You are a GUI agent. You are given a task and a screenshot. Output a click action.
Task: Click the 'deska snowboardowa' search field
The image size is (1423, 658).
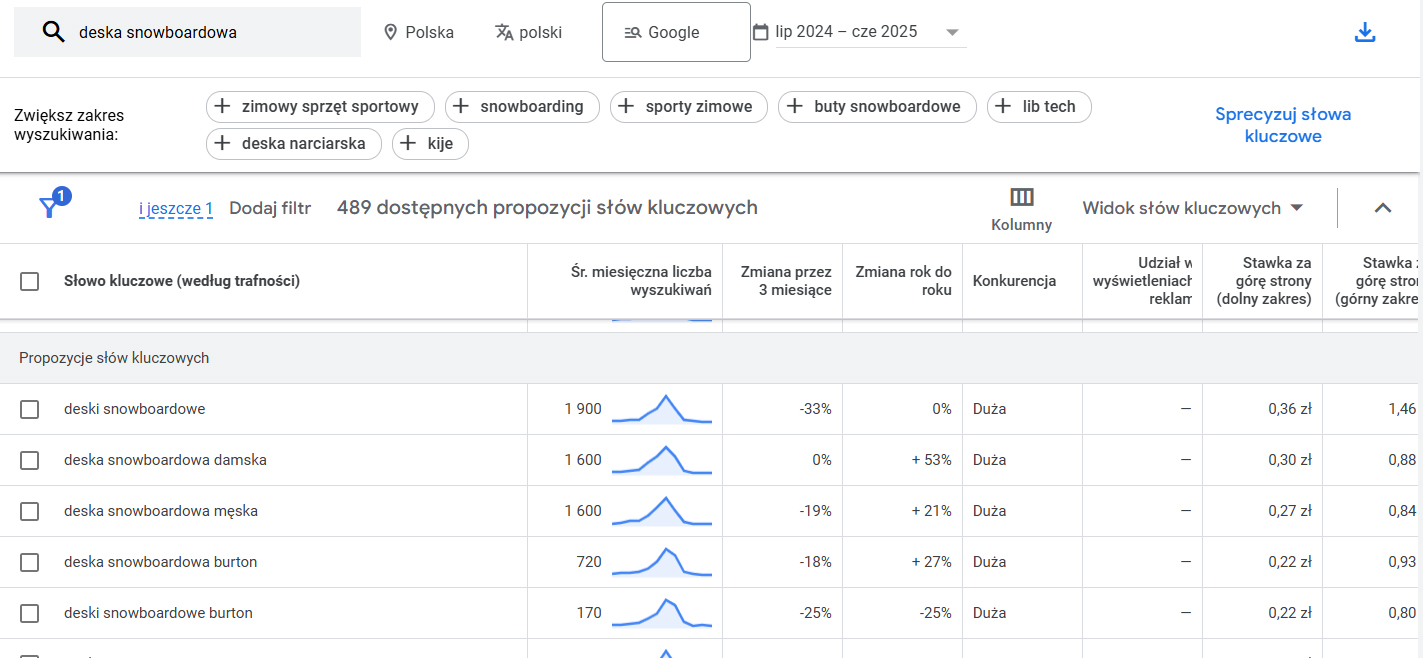[210, 32]
